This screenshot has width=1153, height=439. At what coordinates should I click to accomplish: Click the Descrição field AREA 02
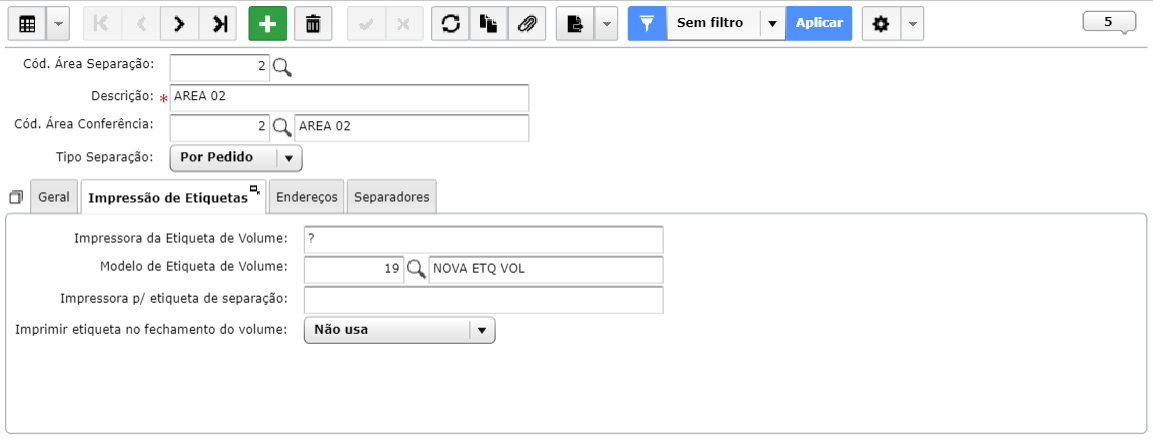pos(349,98)
